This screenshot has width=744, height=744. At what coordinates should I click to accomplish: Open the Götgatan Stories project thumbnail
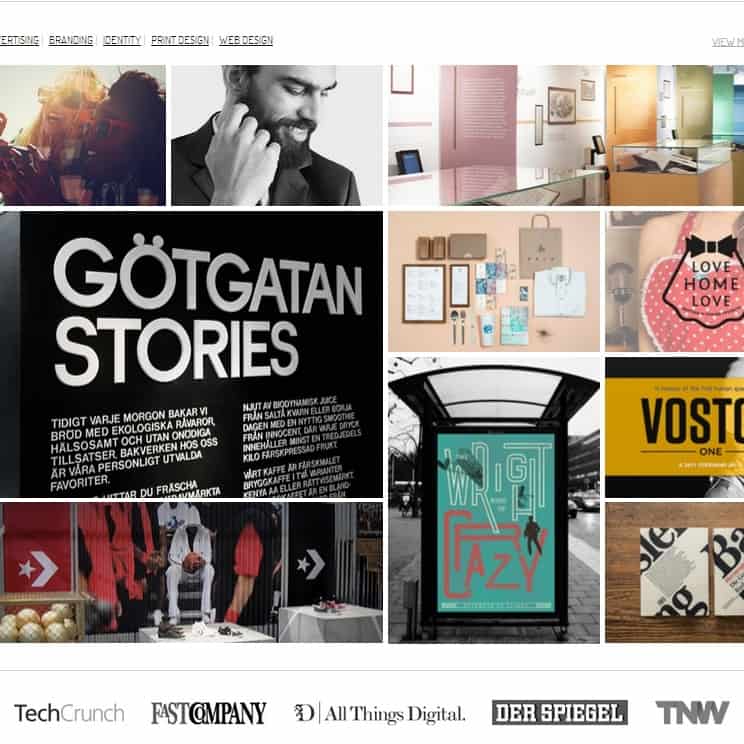(191, 354)
